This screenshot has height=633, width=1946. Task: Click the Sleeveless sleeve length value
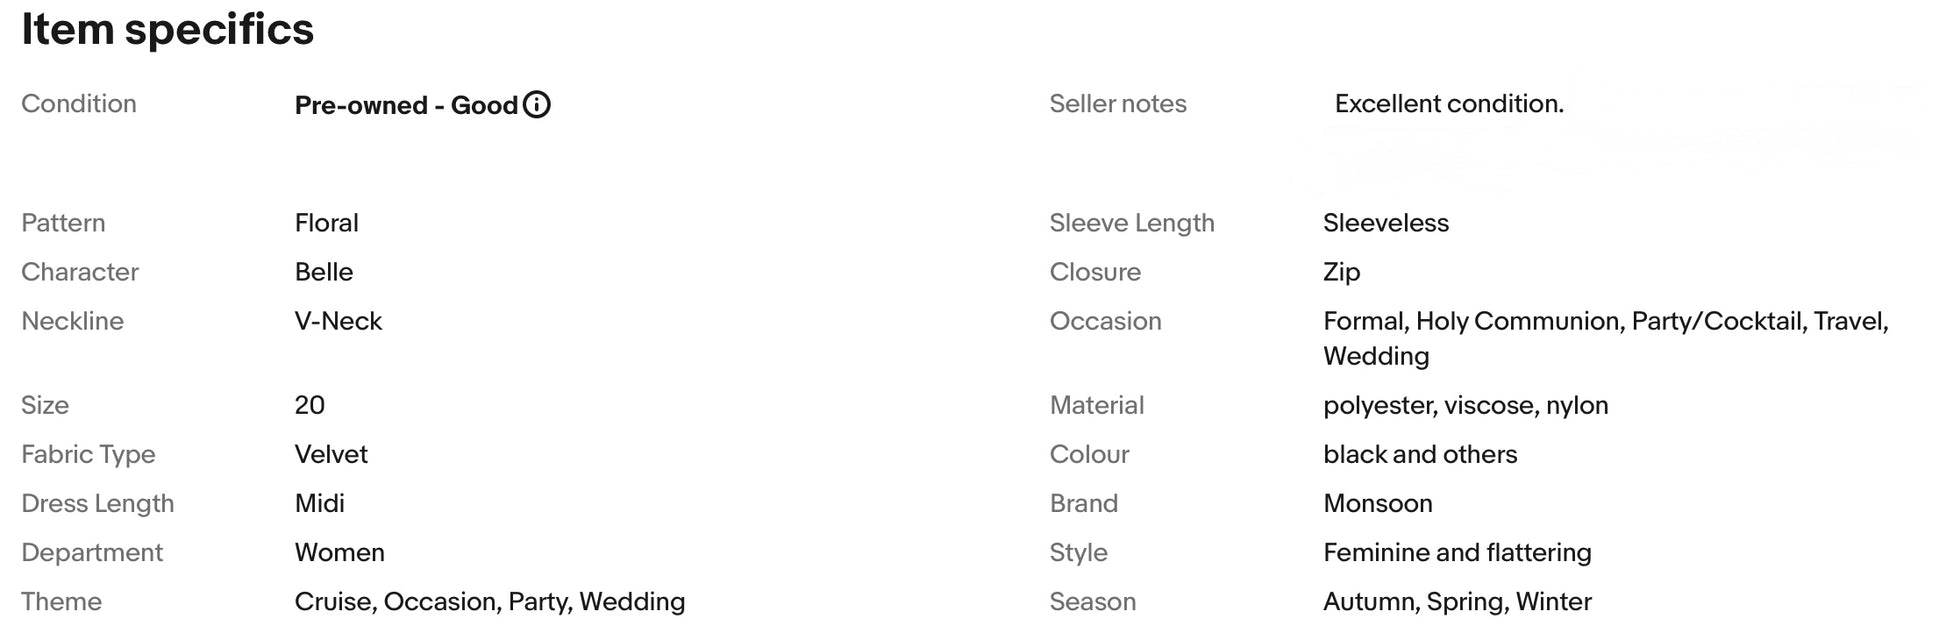tap(1386, 223)
